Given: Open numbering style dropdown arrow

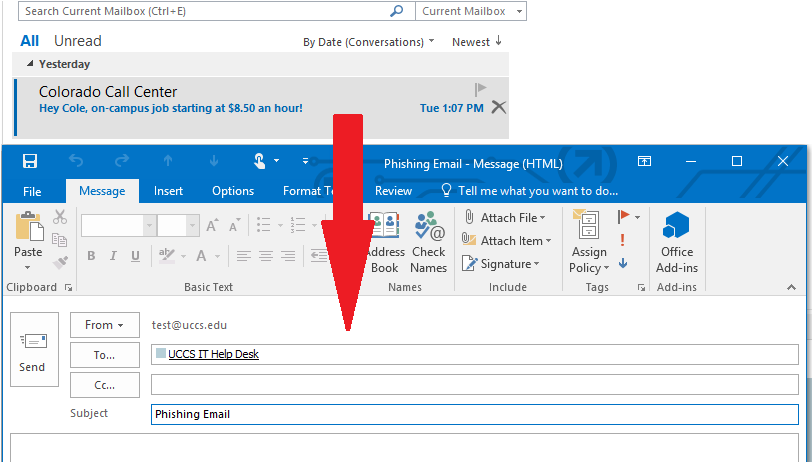Looking at the screenshot, I should 314,225.
